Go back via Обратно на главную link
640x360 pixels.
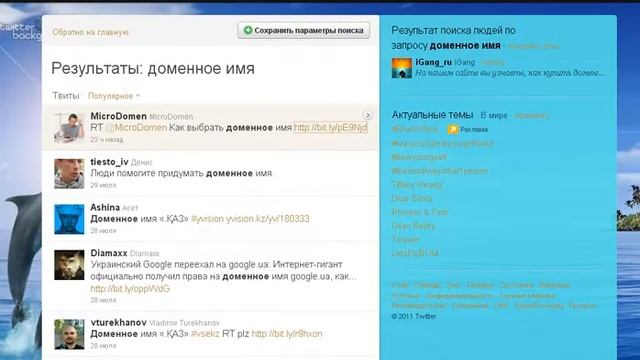coord(90,32)
